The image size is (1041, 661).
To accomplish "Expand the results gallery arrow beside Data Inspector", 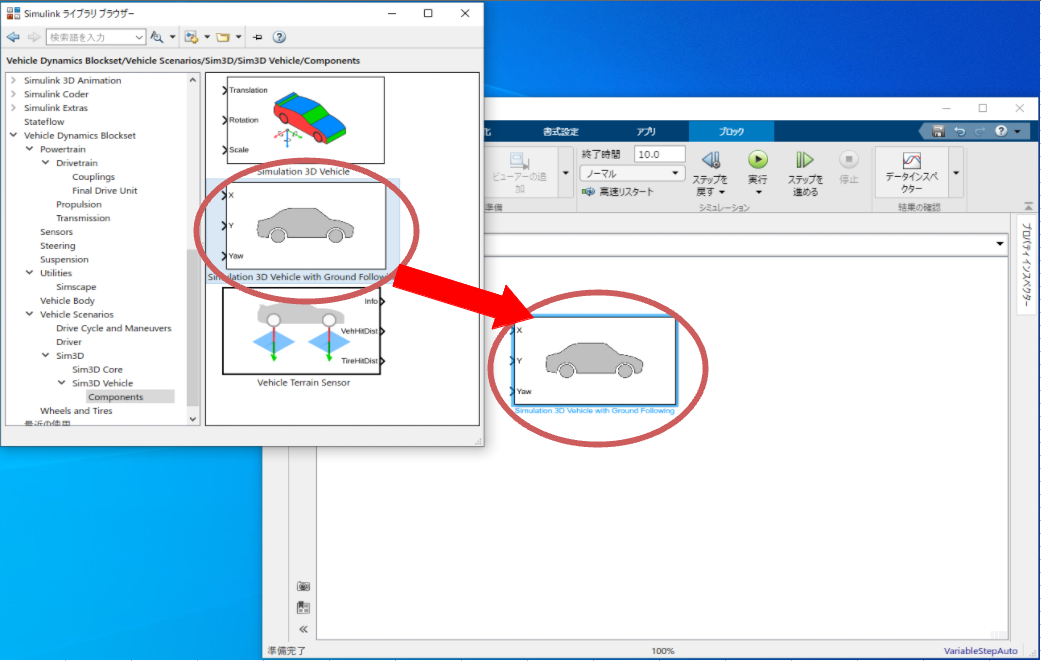I will click(956, 173).
